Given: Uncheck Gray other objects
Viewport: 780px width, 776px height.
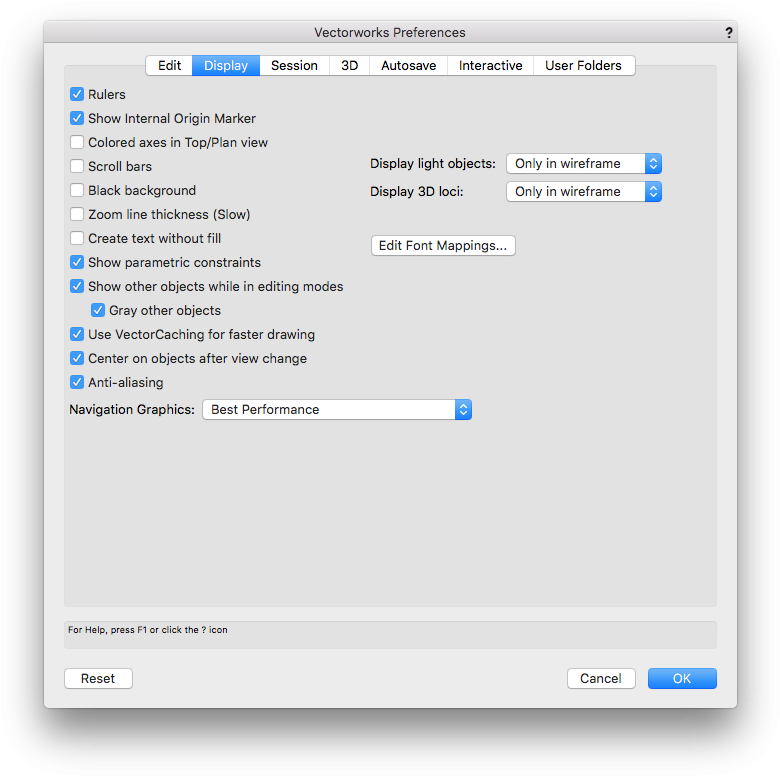Looking at the screenshot, I should click(x=98, y=310).
